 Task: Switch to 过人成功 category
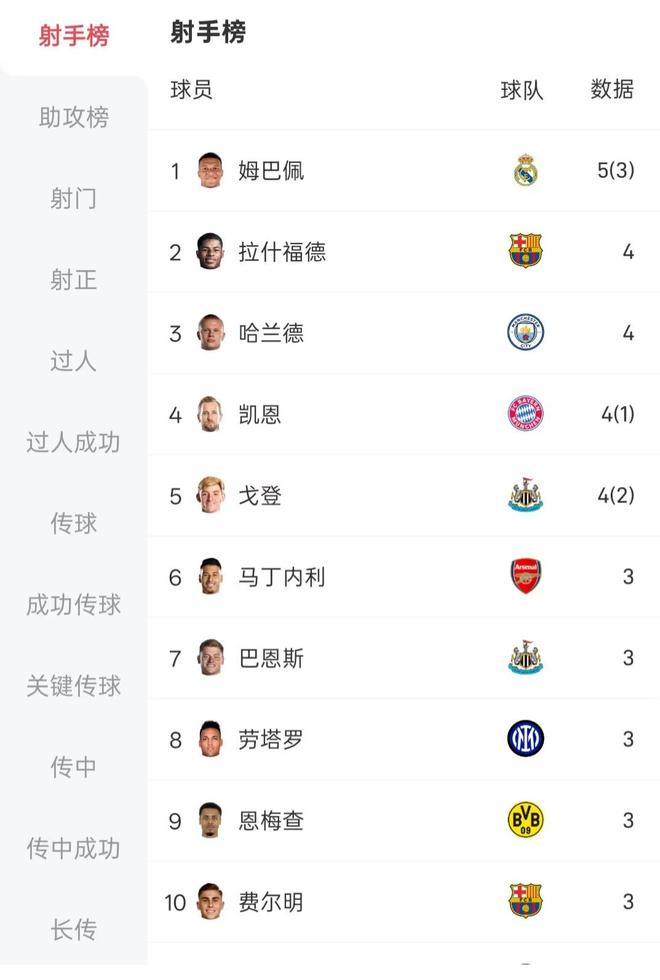tap(74, 442)
